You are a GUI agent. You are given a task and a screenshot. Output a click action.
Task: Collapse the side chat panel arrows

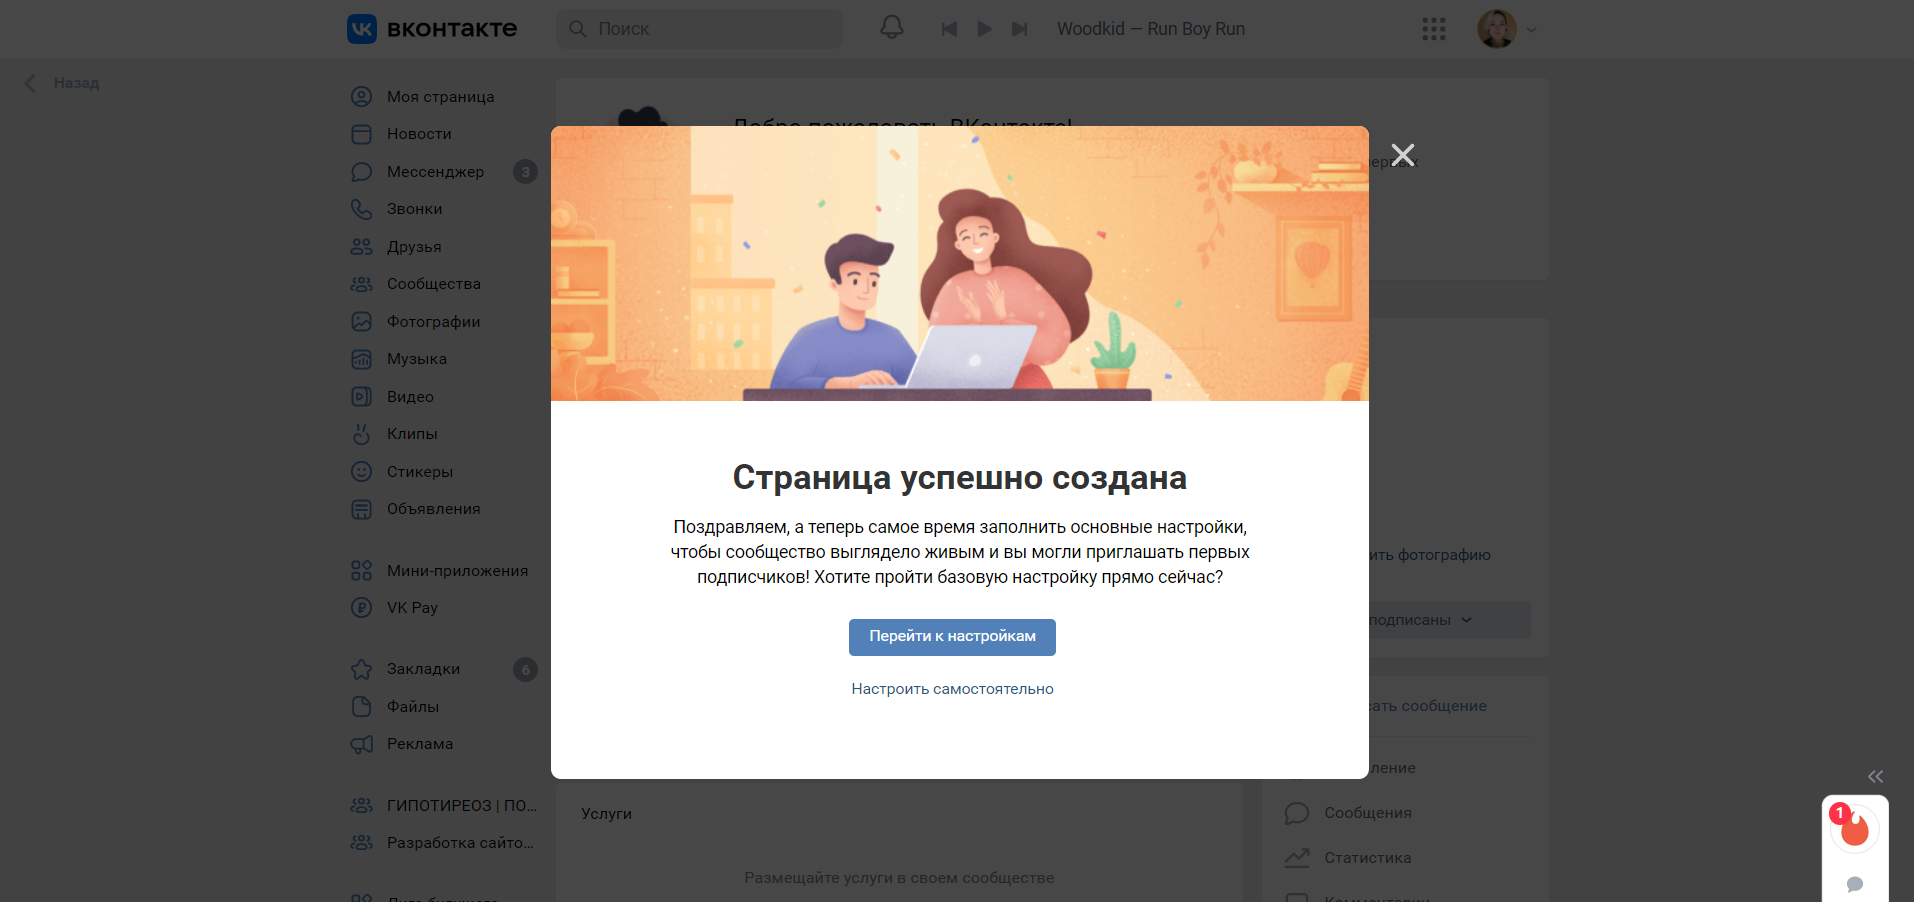(x=1875, y=777)
